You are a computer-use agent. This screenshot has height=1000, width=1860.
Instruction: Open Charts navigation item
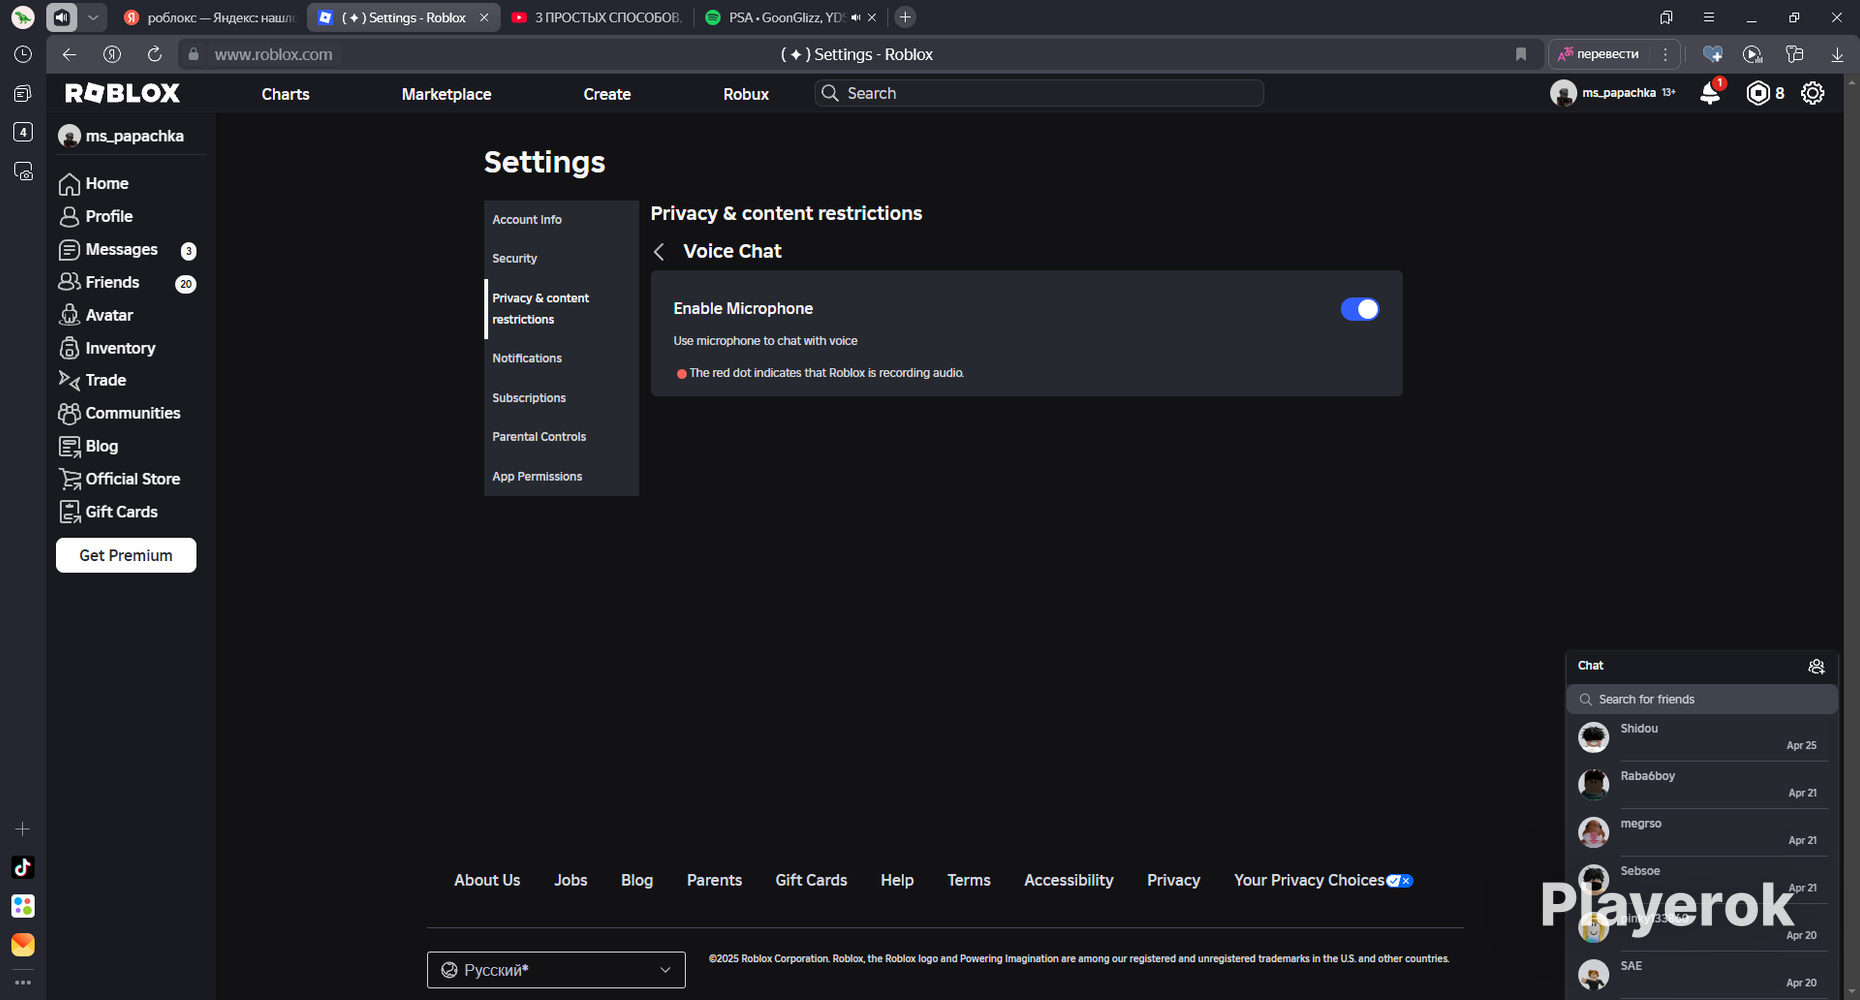coord(285,94)
